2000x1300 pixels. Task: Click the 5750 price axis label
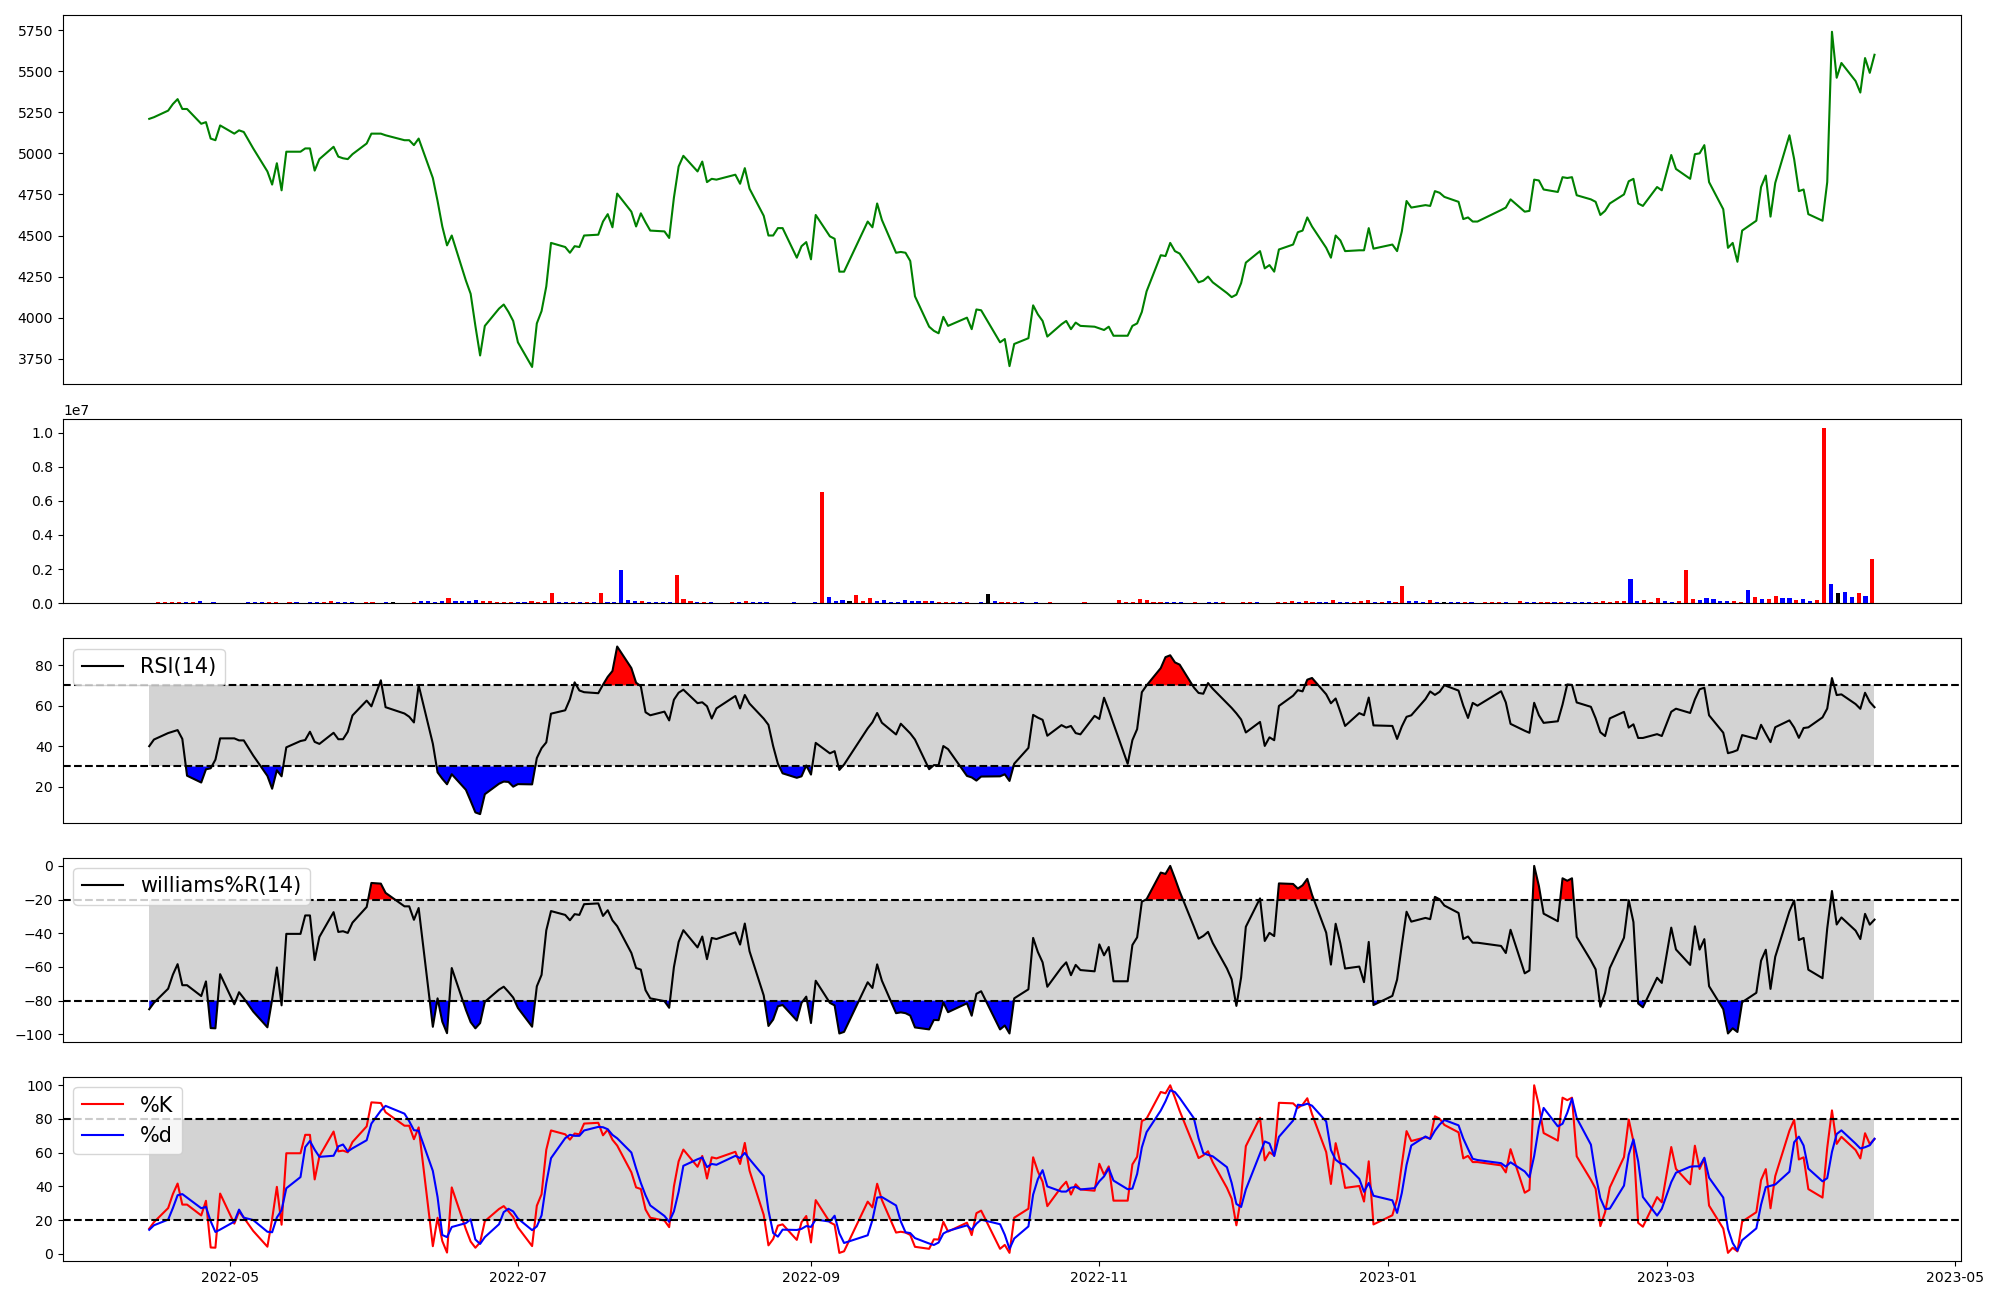click(x=36, y=31)
